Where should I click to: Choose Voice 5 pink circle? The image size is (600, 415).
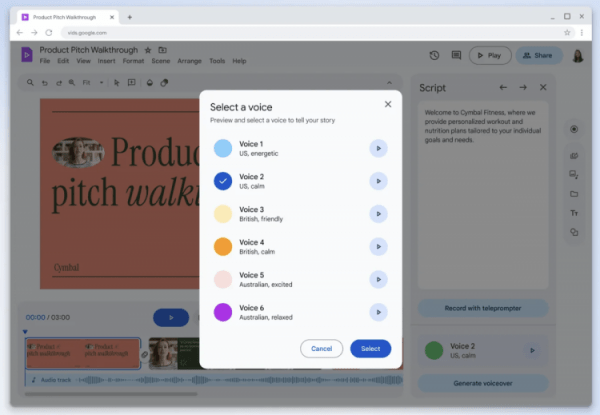click(x=223, y=280)
